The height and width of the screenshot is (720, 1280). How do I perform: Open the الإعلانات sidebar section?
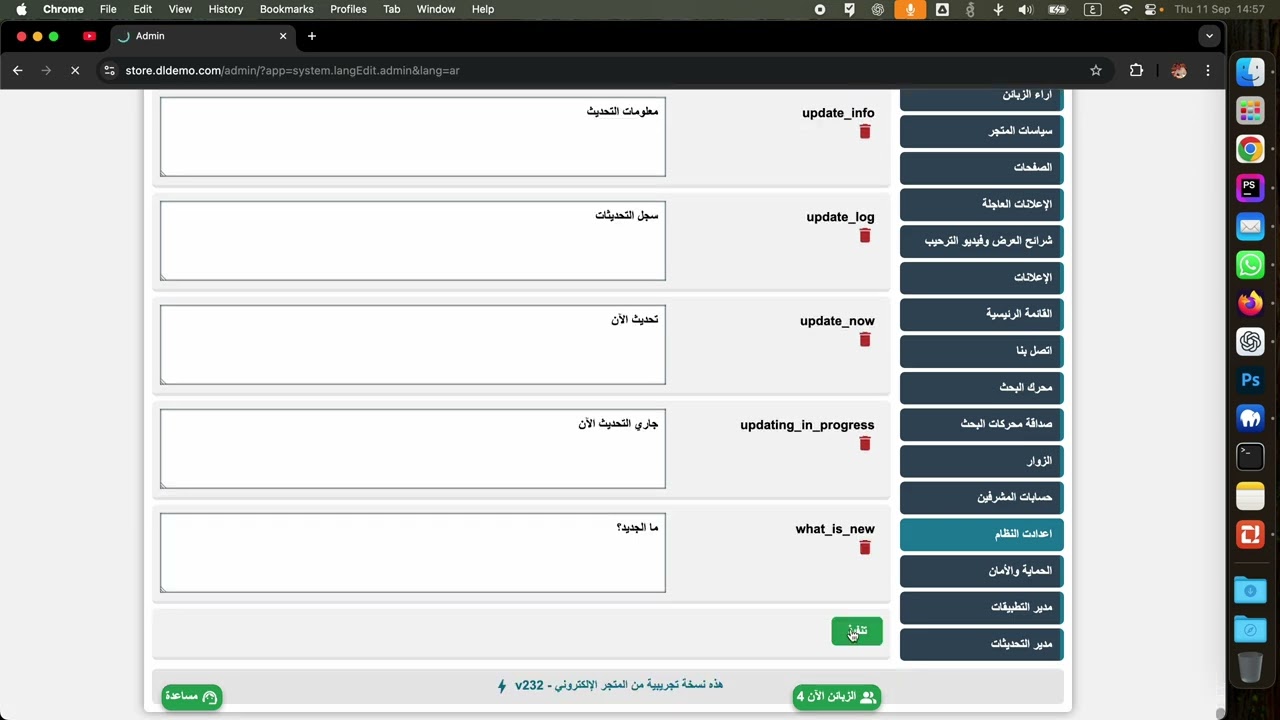[982, 277]
